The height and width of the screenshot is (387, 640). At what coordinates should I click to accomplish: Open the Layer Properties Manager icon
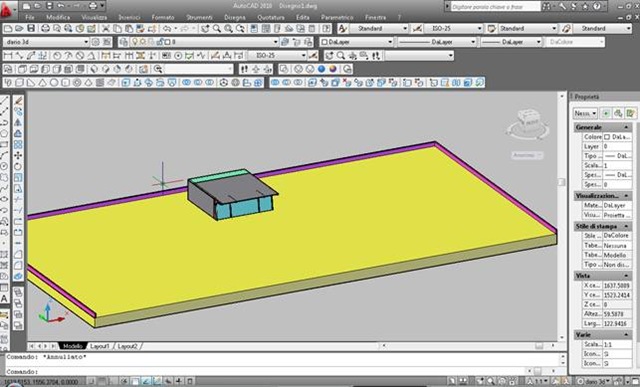(x=123, y=42)
